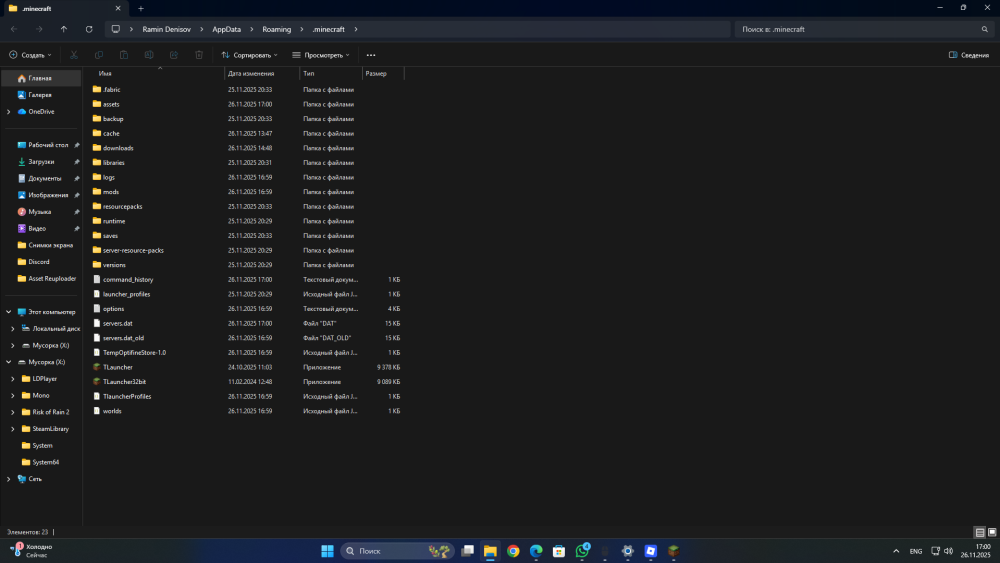Sort by Date modified column header
The width and height of the screenshot is (1000, 563).
(x=262, y=73)
